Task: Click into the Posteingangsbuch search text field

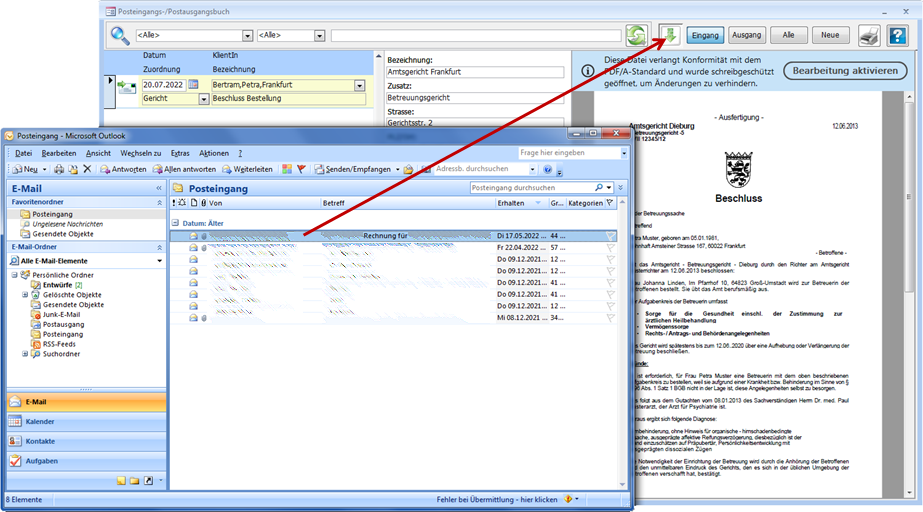Action: (x=476, y=36)
